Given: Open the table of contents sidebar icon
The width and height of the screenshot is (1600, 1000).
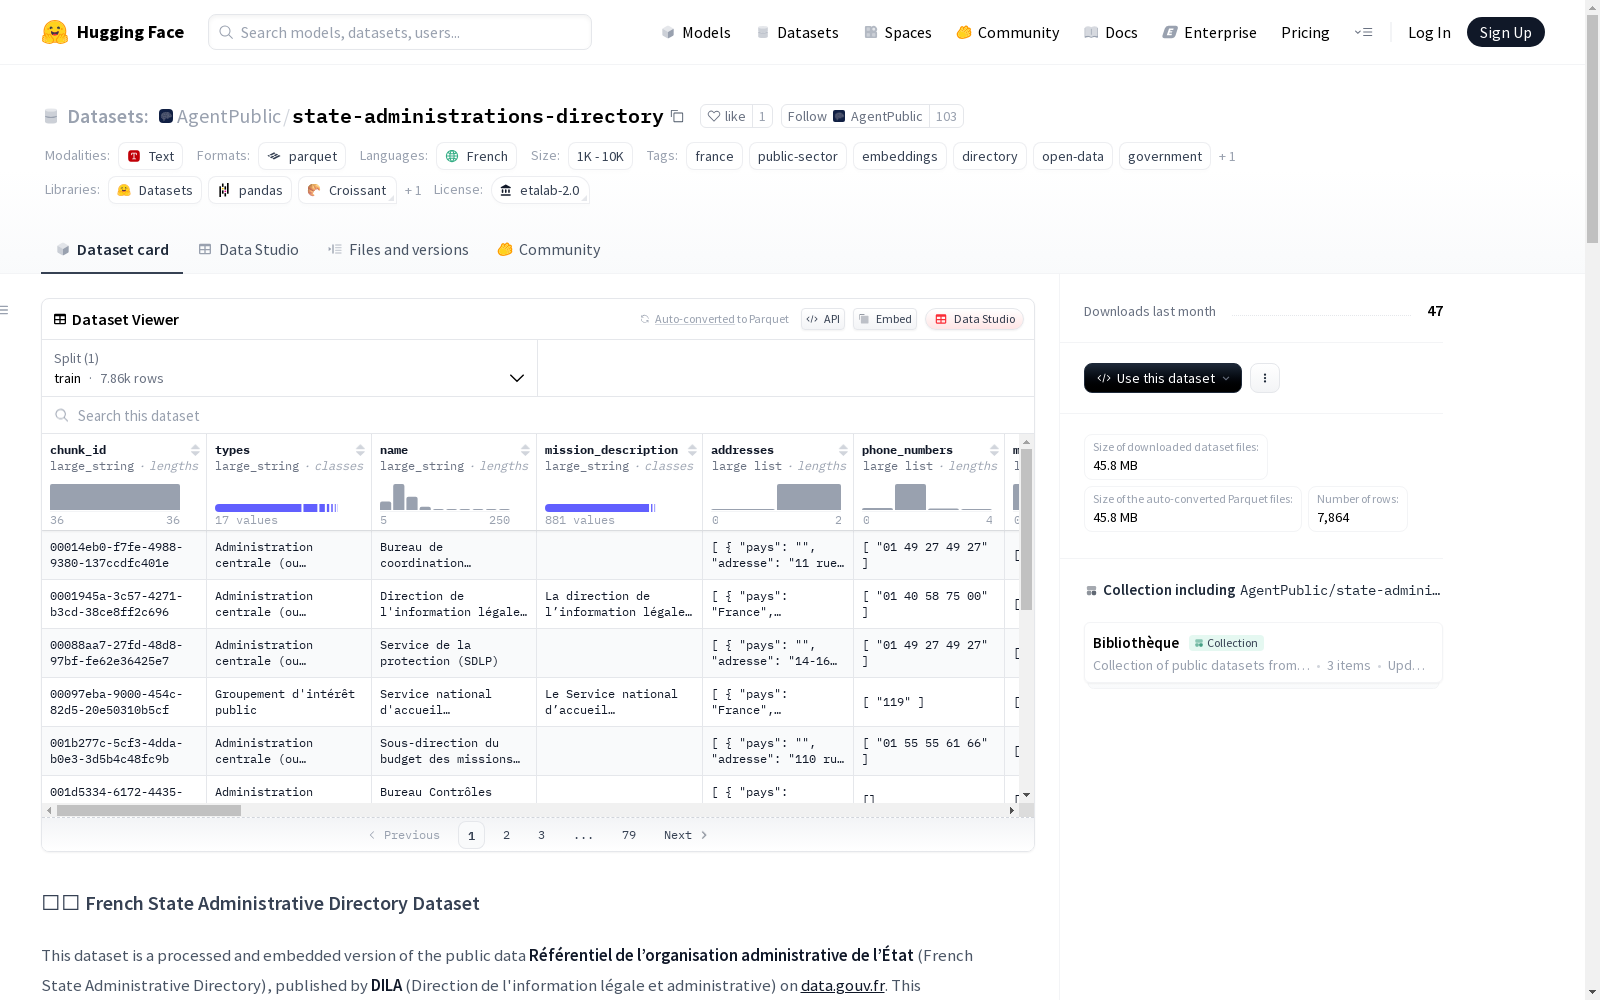Looking at the screenshot, I should [5, 310].
